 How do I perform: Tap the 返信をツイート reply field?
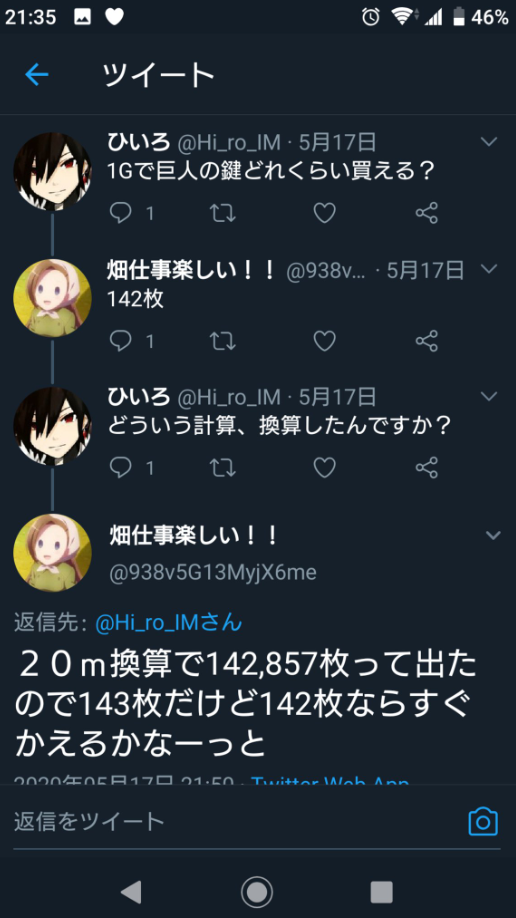(x=234, y=822)
